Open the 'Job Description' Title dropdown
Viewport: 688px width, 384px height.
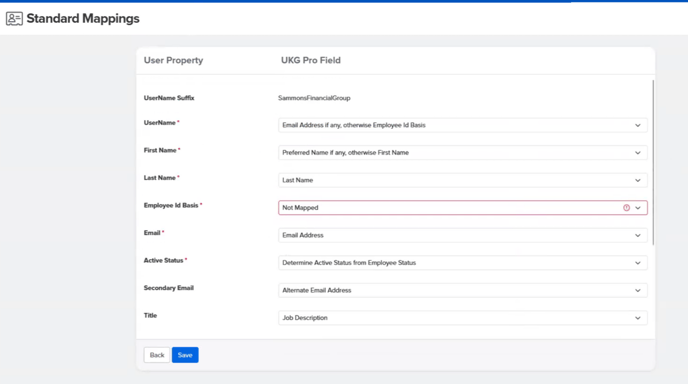[x=462, y=318]
